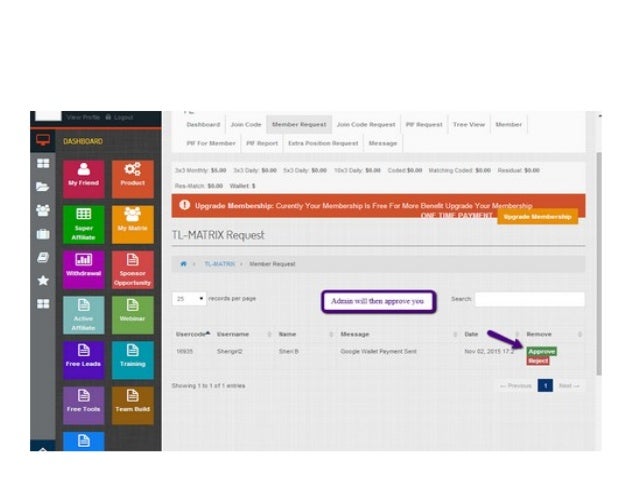Select the Google Wallet Payment Sent message cell
Screen dimensions: 638x479
[378, 351]
